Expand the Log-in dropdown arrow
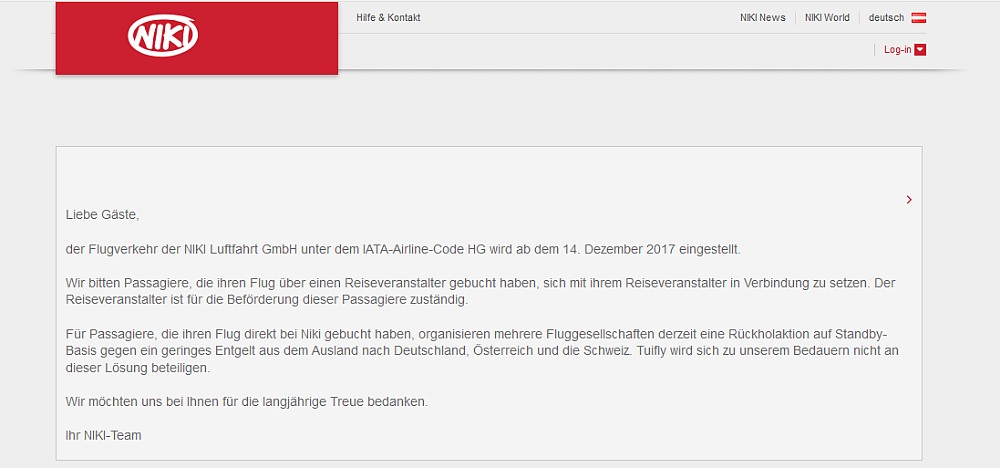 pyautogui.click(x=920, y=50)
